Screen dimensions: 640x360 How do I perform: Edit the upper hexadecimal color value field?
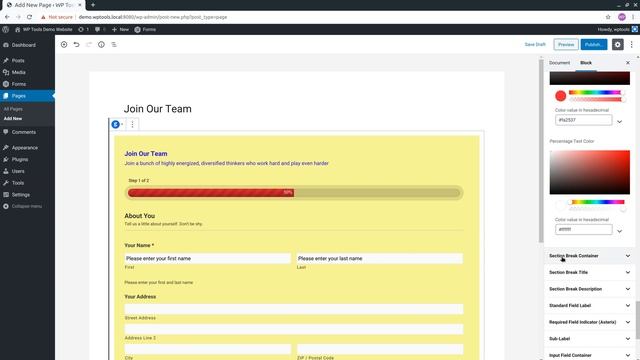(x=584, y=120)
